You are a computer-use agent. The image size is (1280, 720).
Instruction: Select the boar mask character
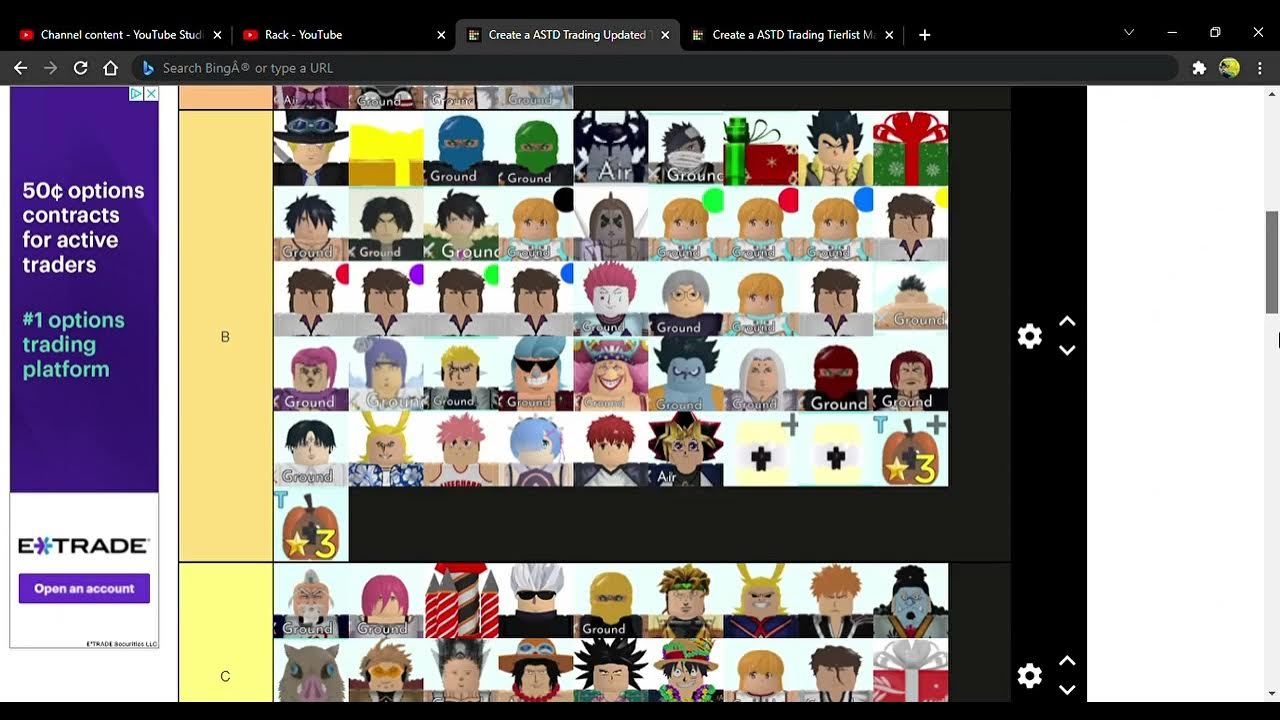[311, 669]
